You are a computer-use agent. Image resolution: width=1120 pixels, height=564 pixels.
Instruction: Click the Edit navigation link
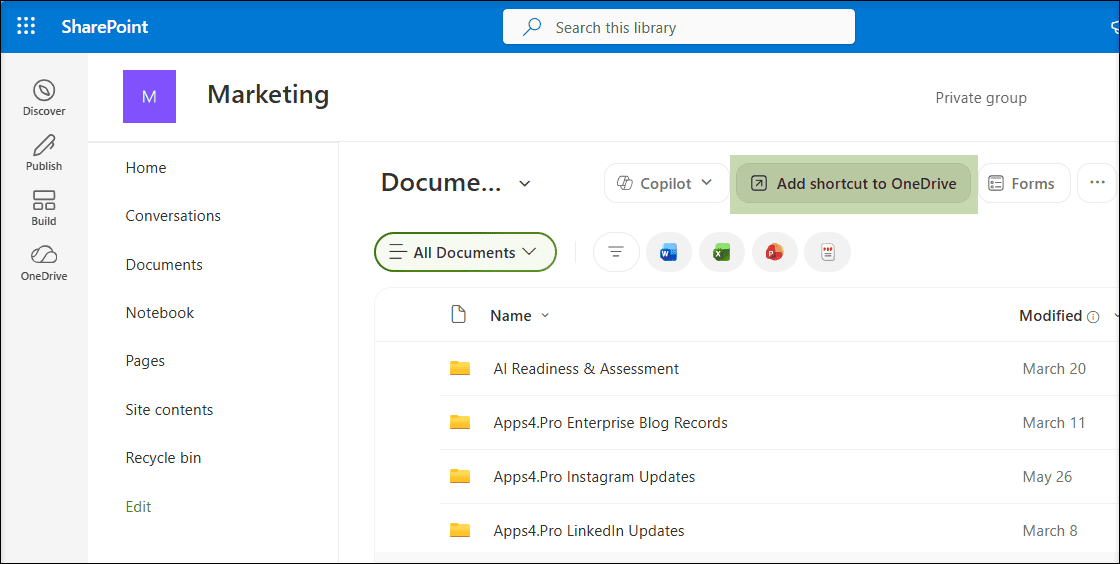point(138,507)
